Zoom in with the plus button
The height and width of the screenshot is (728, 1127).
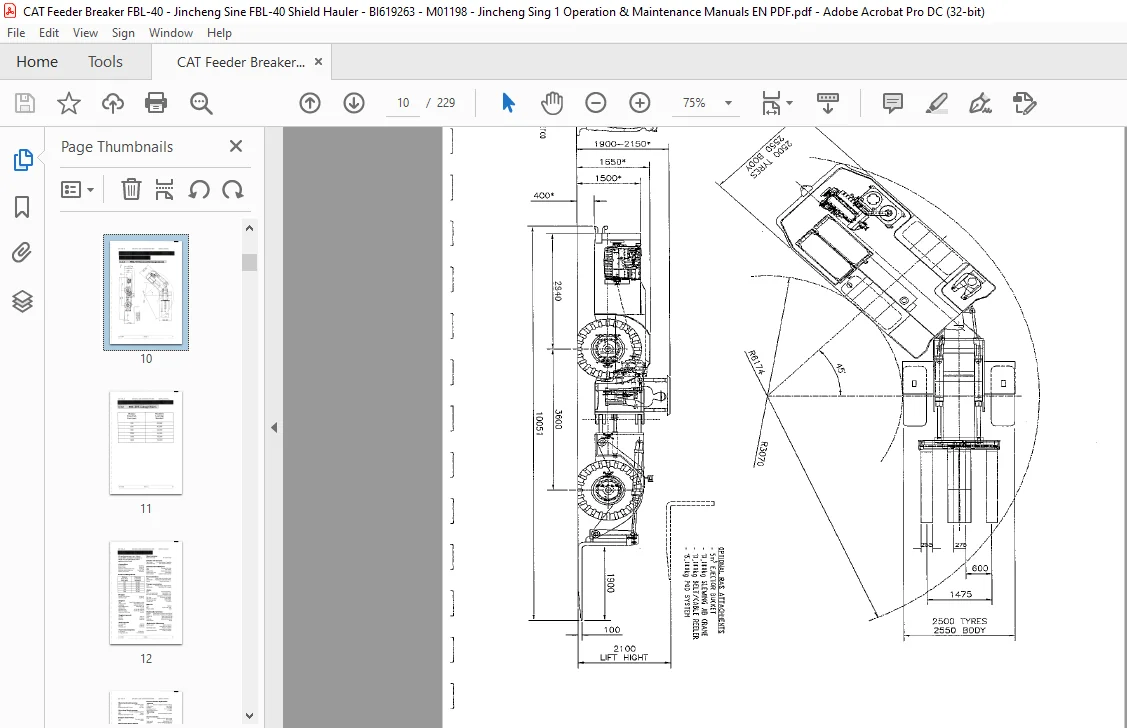[640, 103]
